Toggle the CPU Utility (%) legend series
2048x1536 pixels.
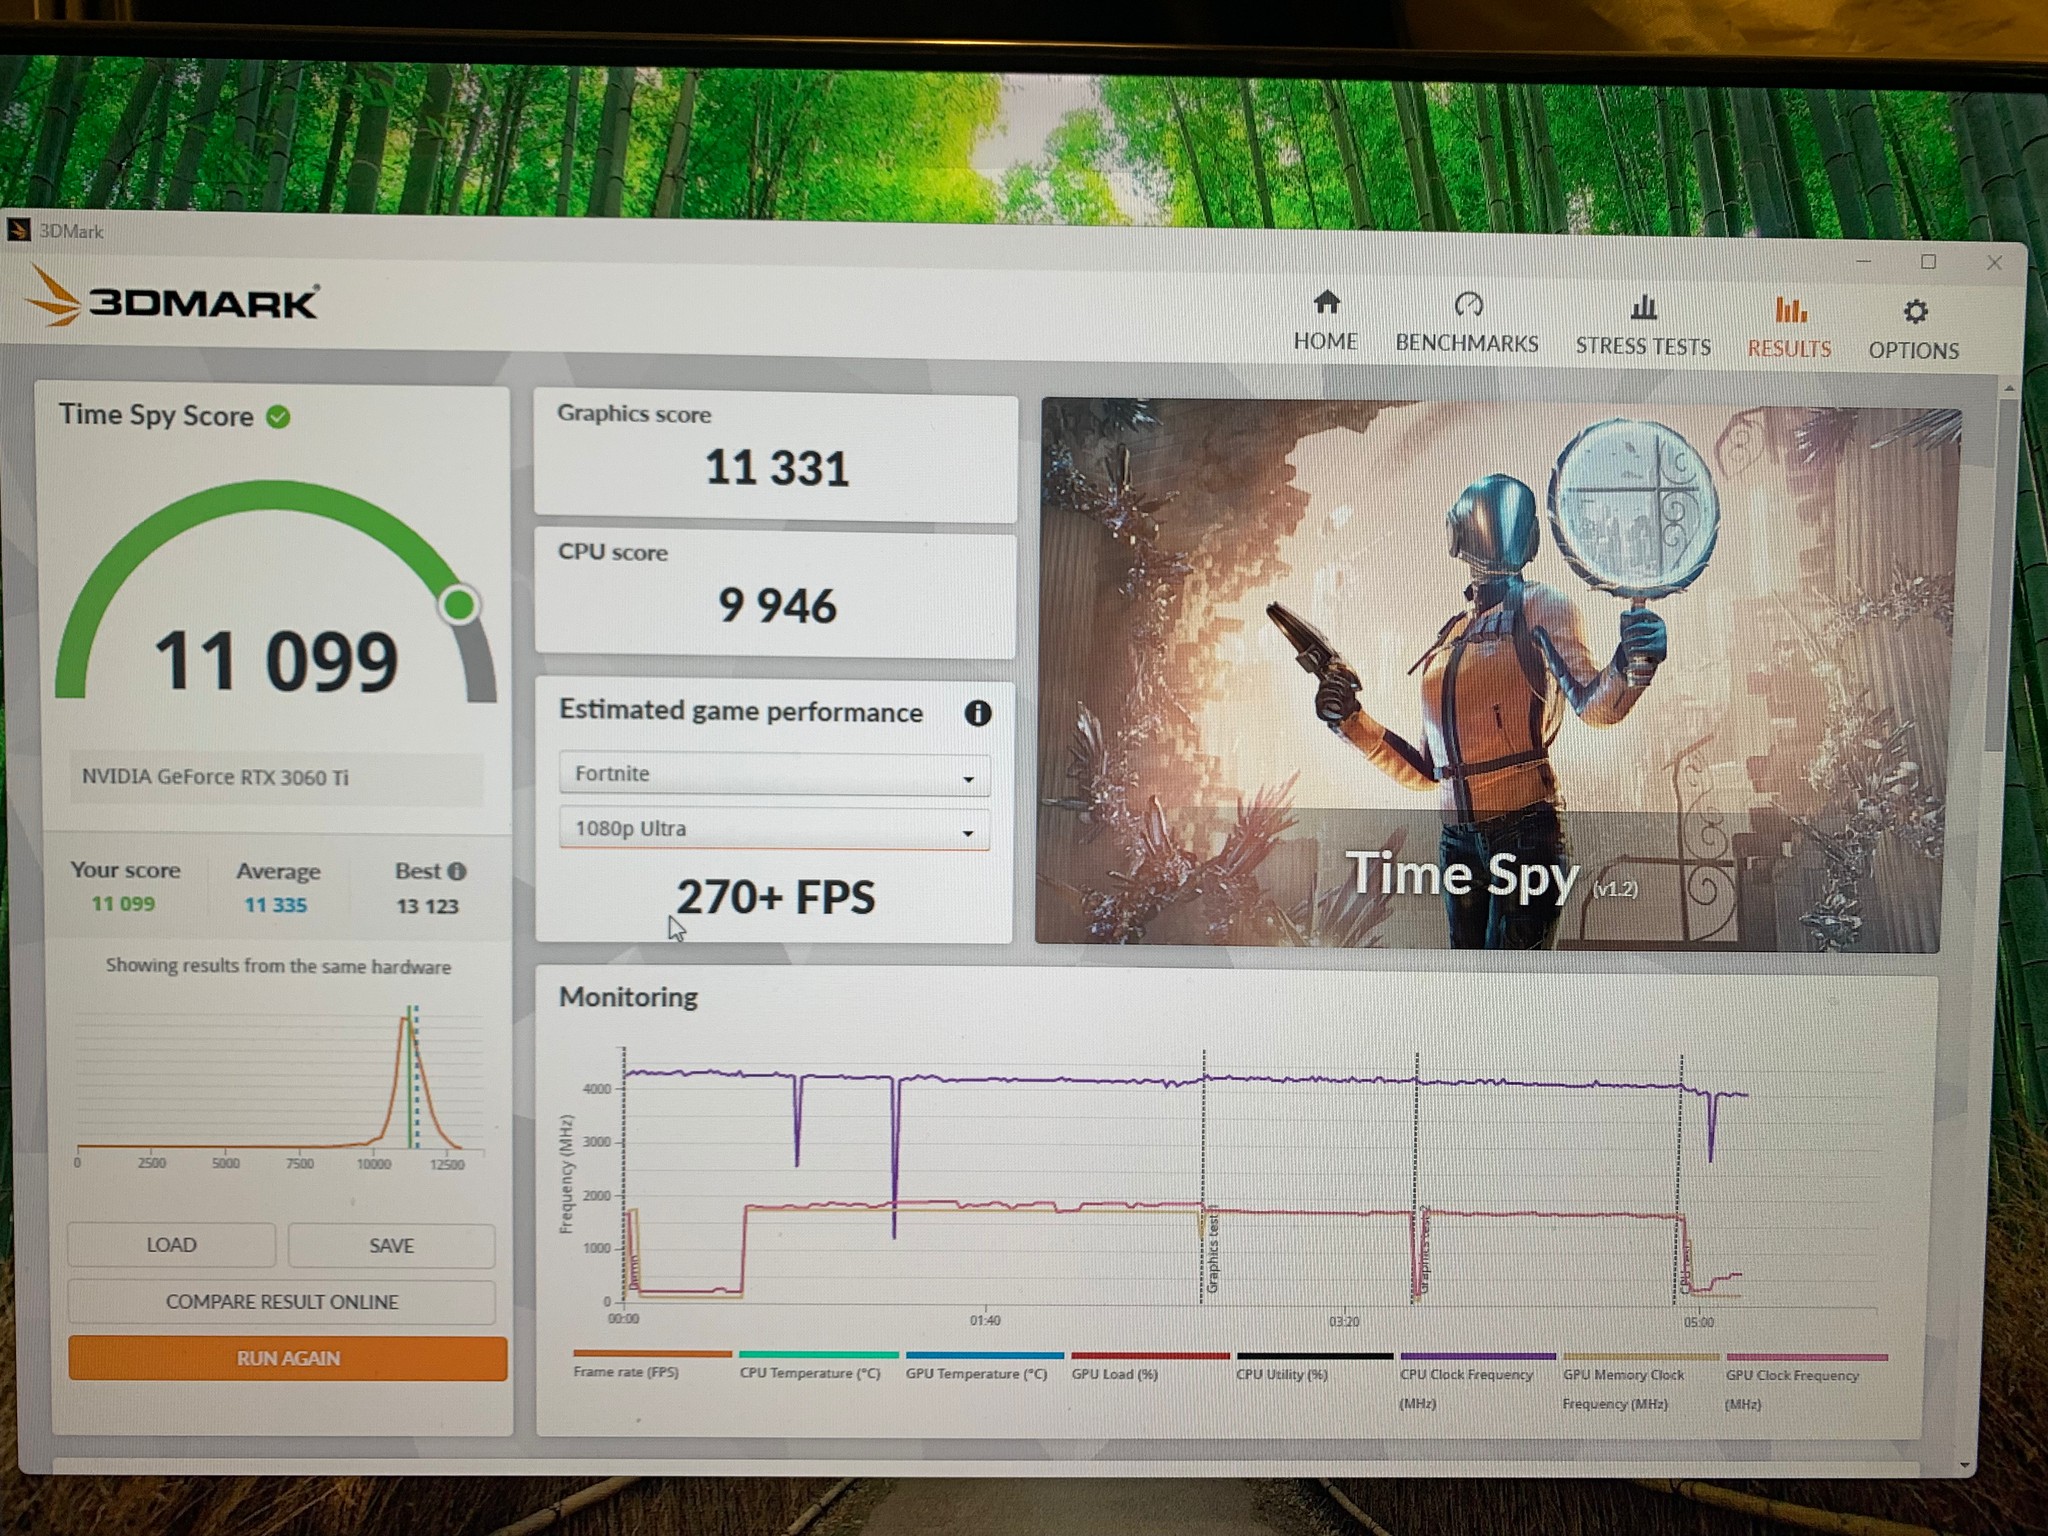[x=1314, y=1367]
